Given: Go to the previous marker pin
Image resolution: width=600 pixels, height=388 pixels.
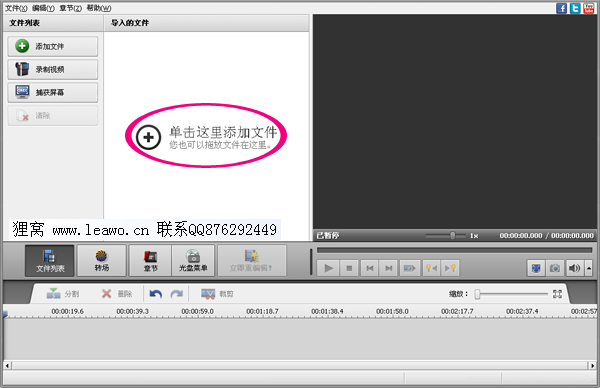Looking at the screenshot, I should (431, 268).
